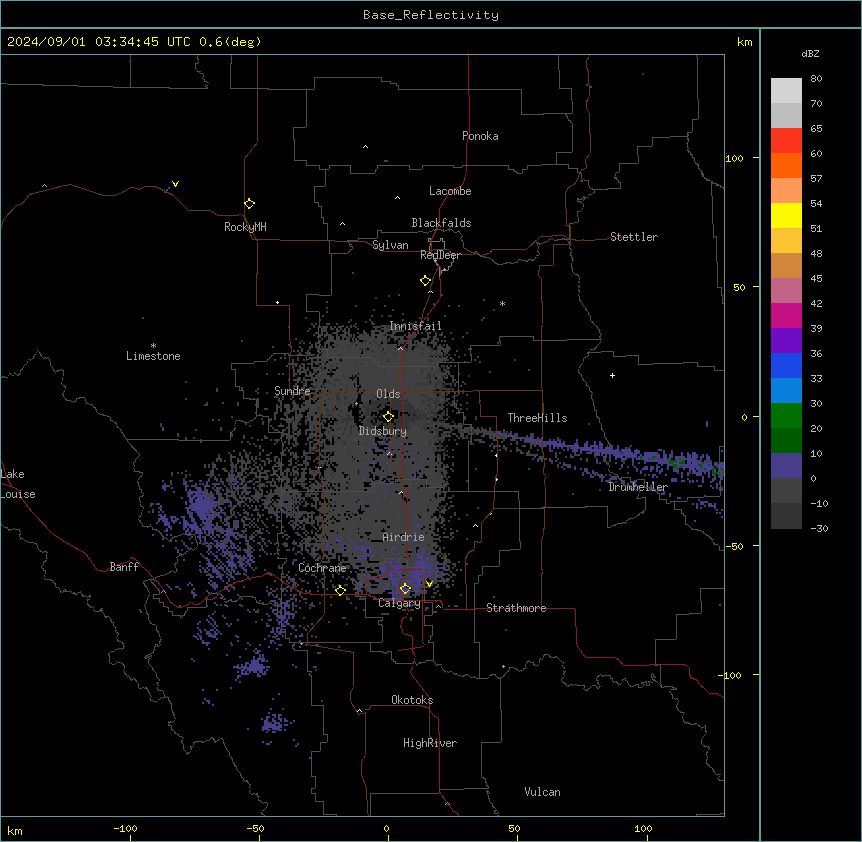Click the Airdrie label

[404, 537]
